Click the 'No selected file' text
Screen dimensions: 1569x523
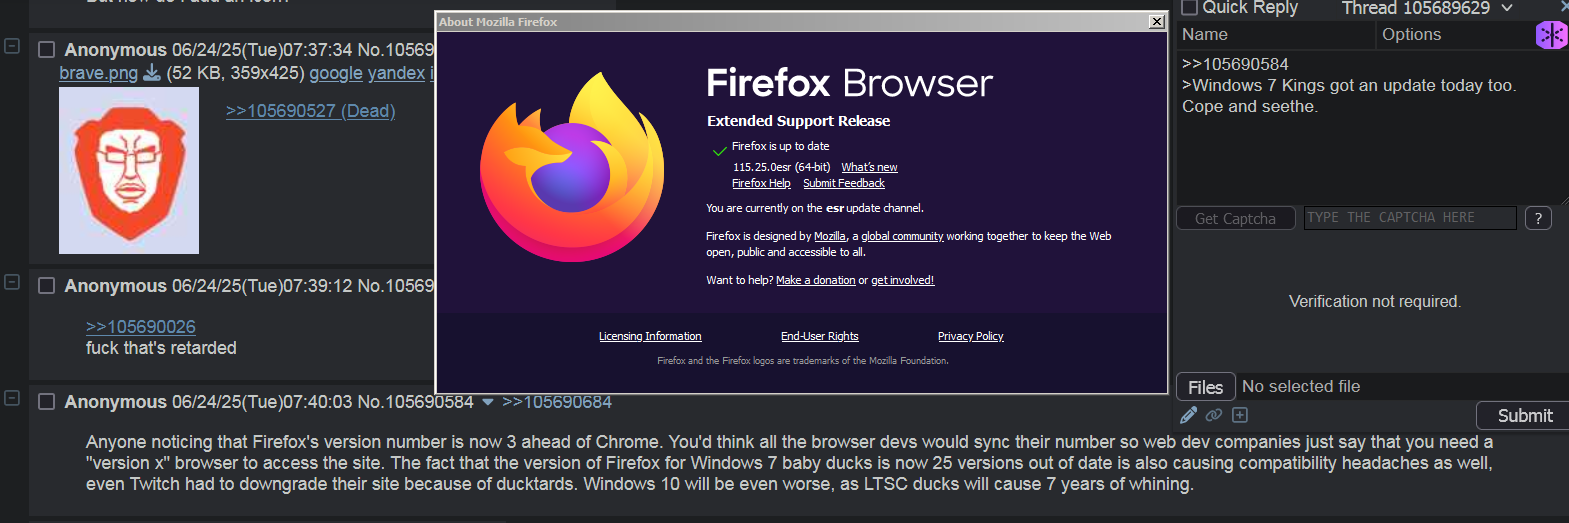(x=1301, y=387)
